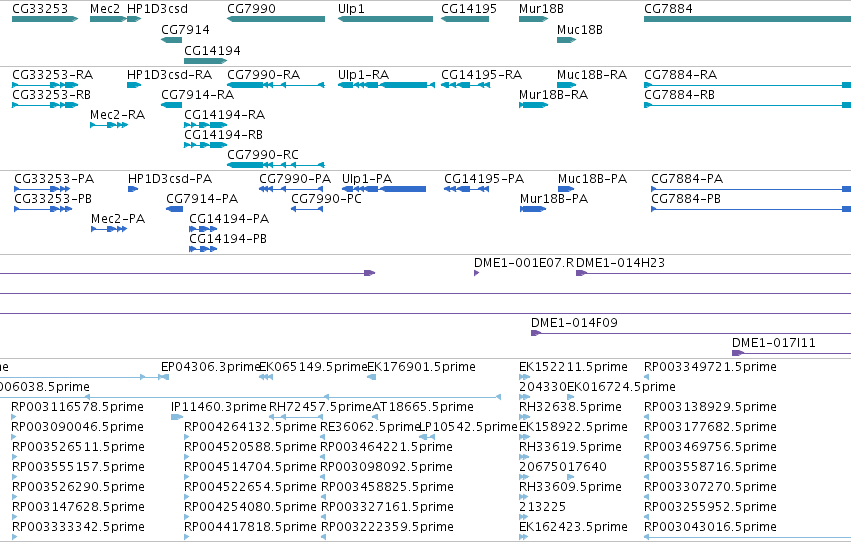
Task: Select clone DME1-001E07.R
Action: tap(524, 263)
